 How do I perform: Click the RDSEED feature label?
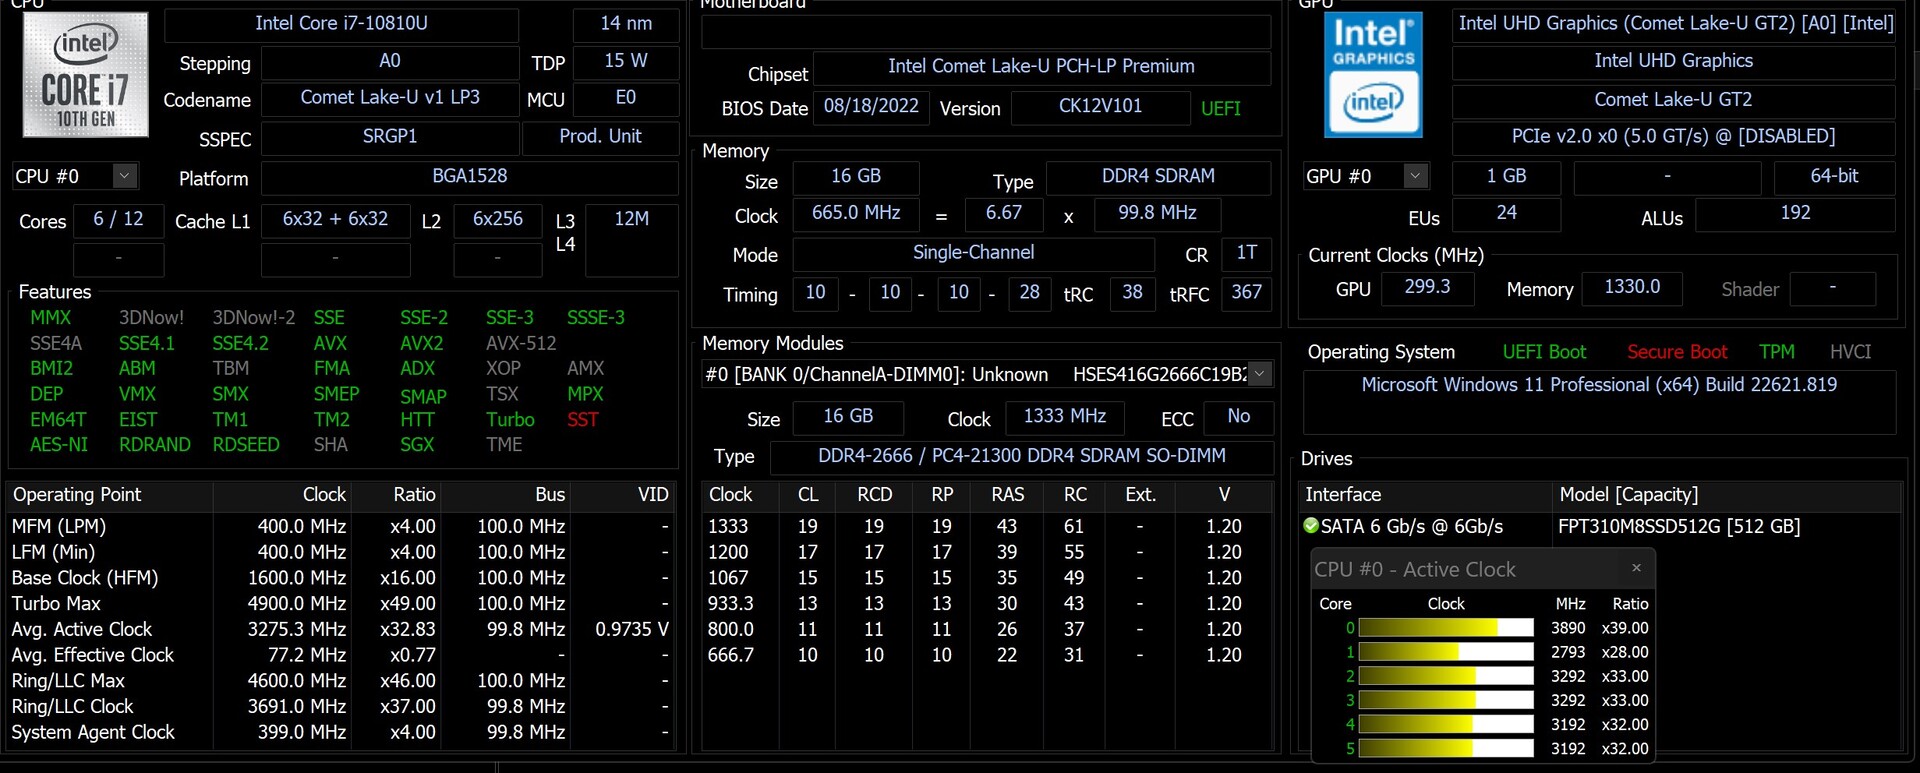[246, 445]
